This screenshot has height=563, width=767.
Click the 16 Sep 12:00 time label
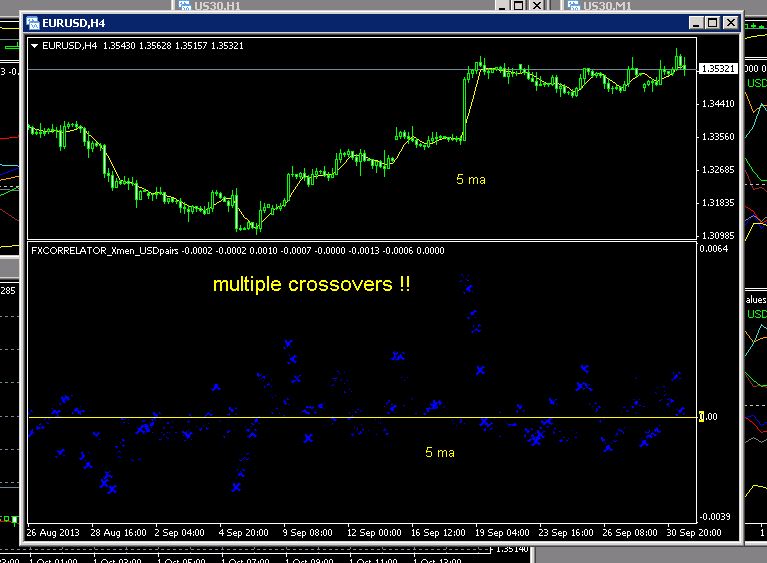point(438,533)
